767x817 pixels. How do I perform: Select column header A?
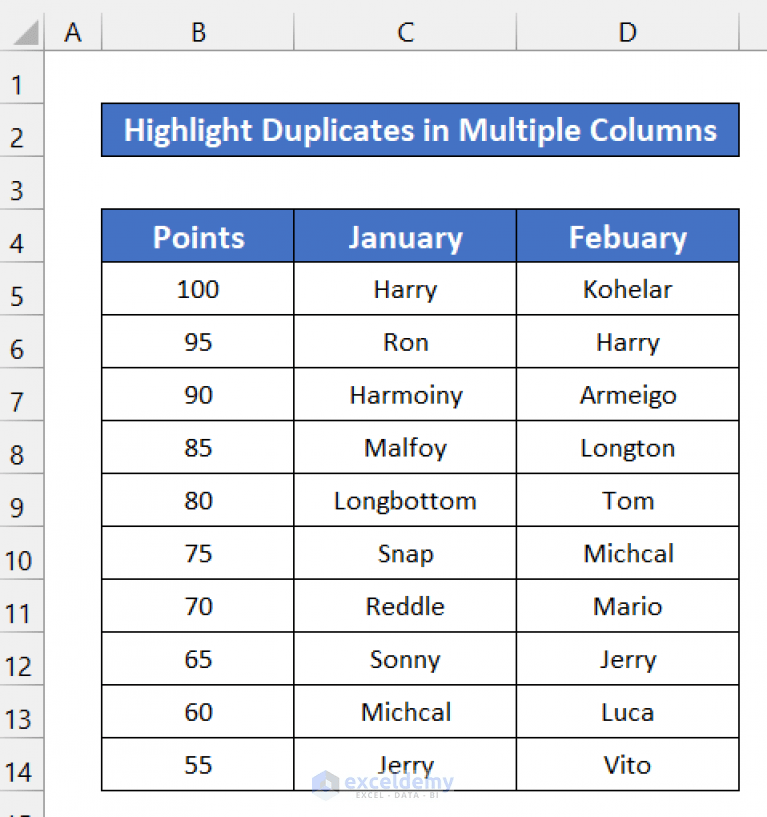(73, 31)
